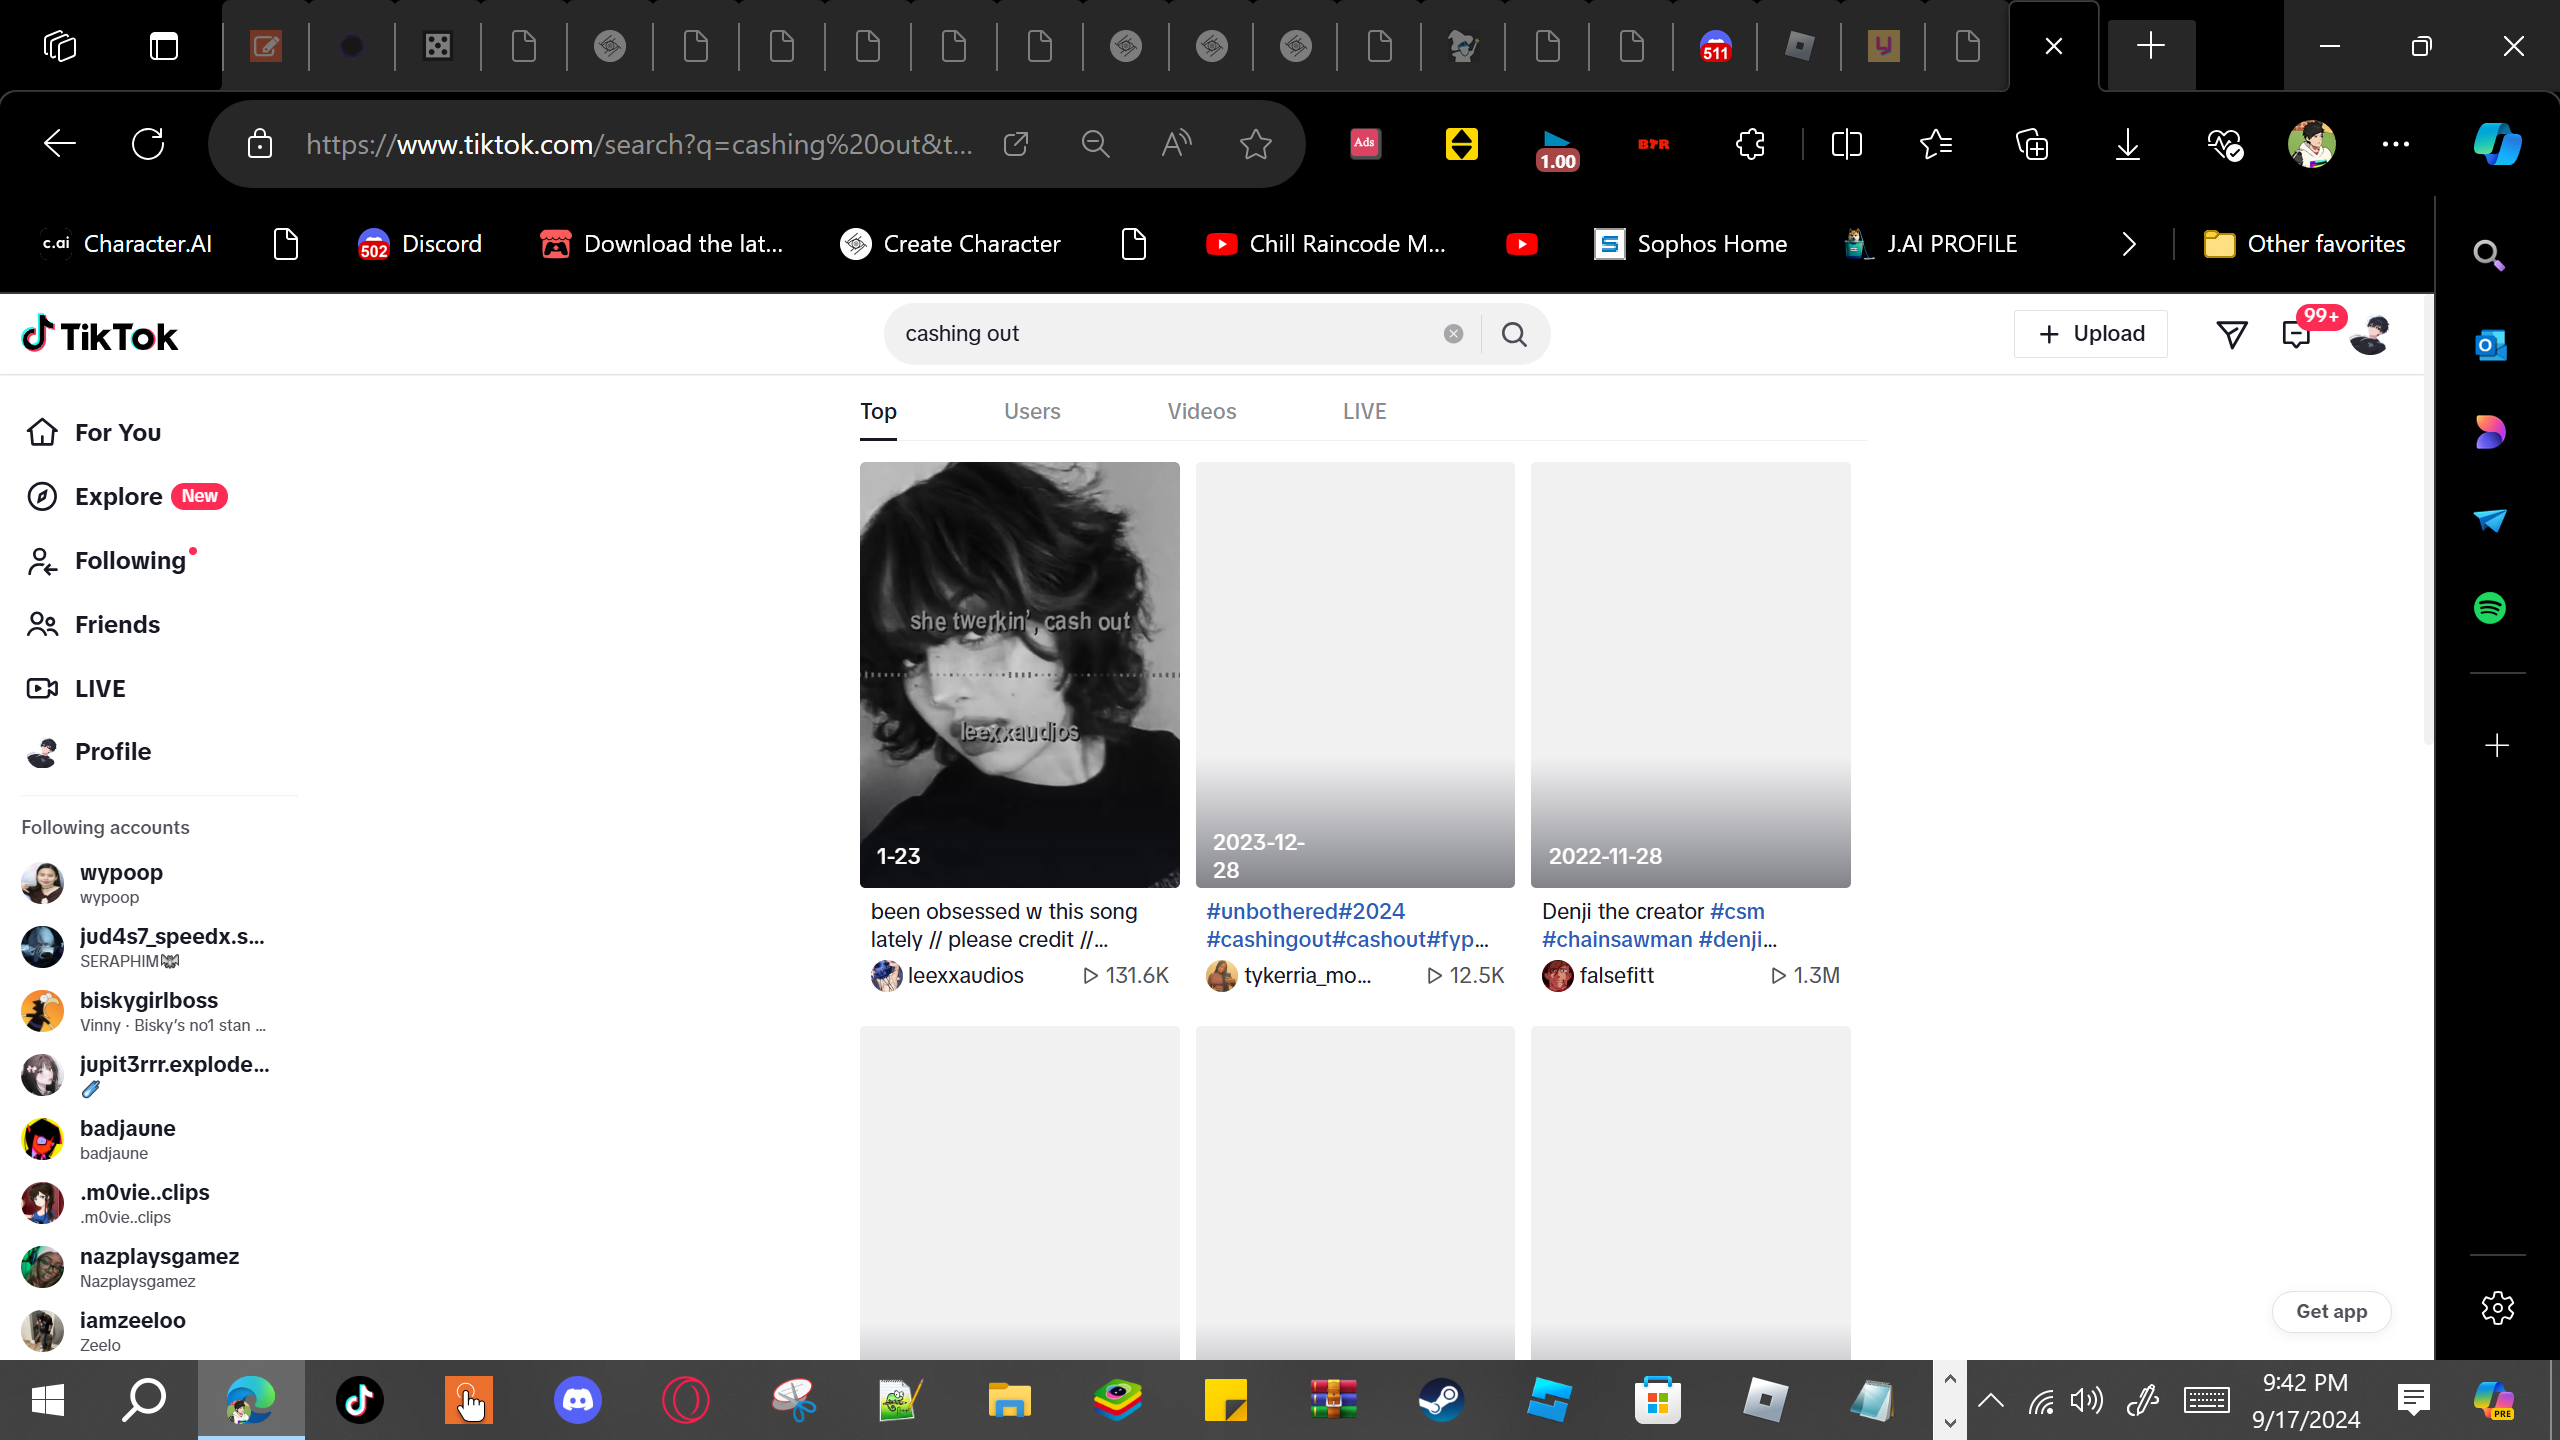Click the TikTok logo

point(100,336)
